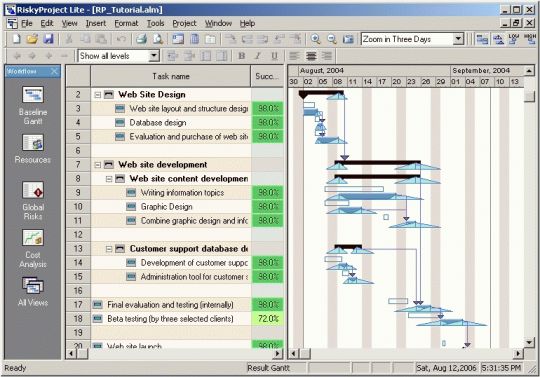Align text right
540x377 pixels.
[x=327, y=56]
